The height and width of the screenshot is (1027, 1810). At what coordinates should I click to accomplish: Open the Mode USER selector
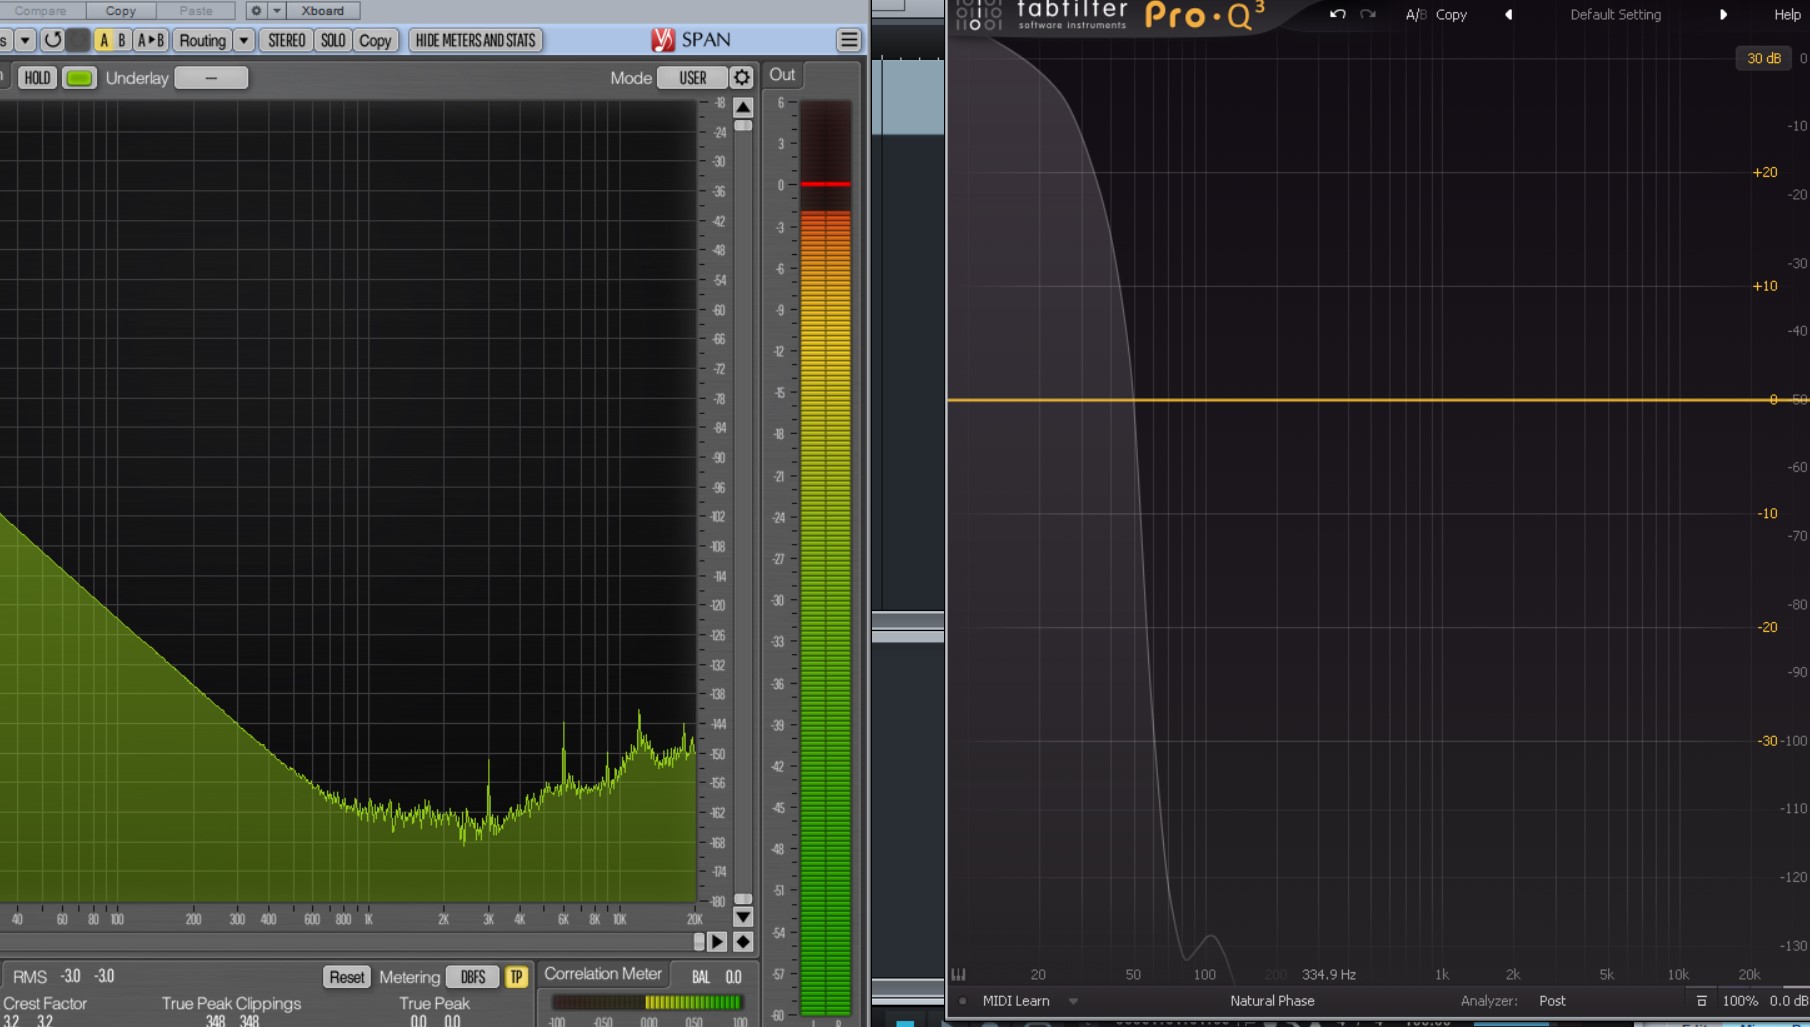pyautogui.click(x=692, y=78)
